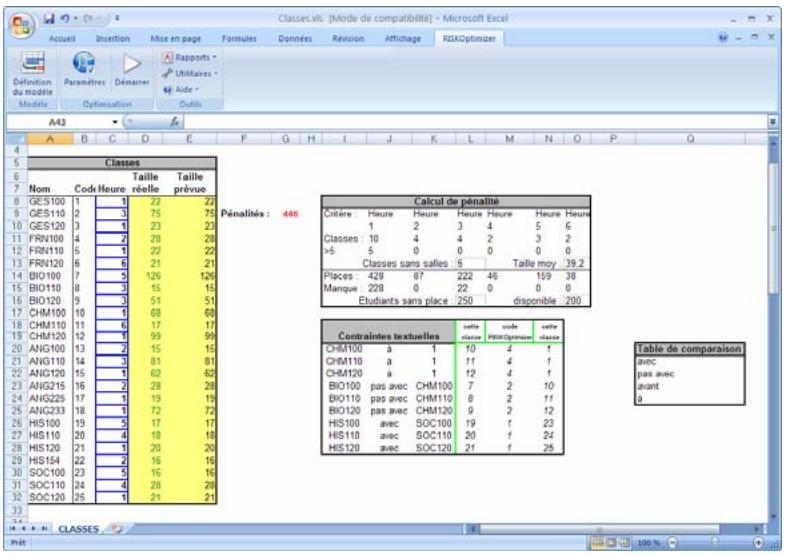Click the Save icon in quick access toolbar
The image size is (789, 554).
[x=48, y=19]
